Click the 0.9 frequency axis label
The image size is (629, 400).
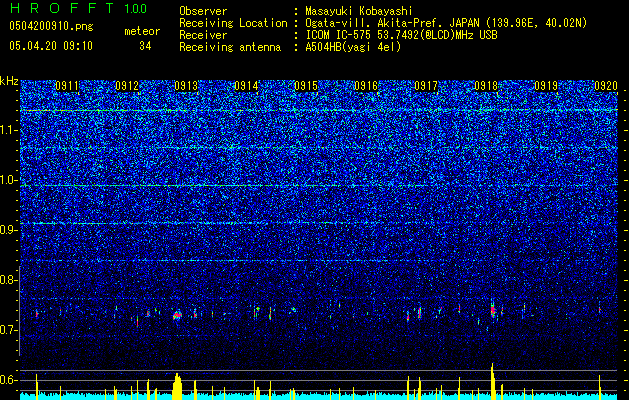pyautogui.click(x=9, y=230)
